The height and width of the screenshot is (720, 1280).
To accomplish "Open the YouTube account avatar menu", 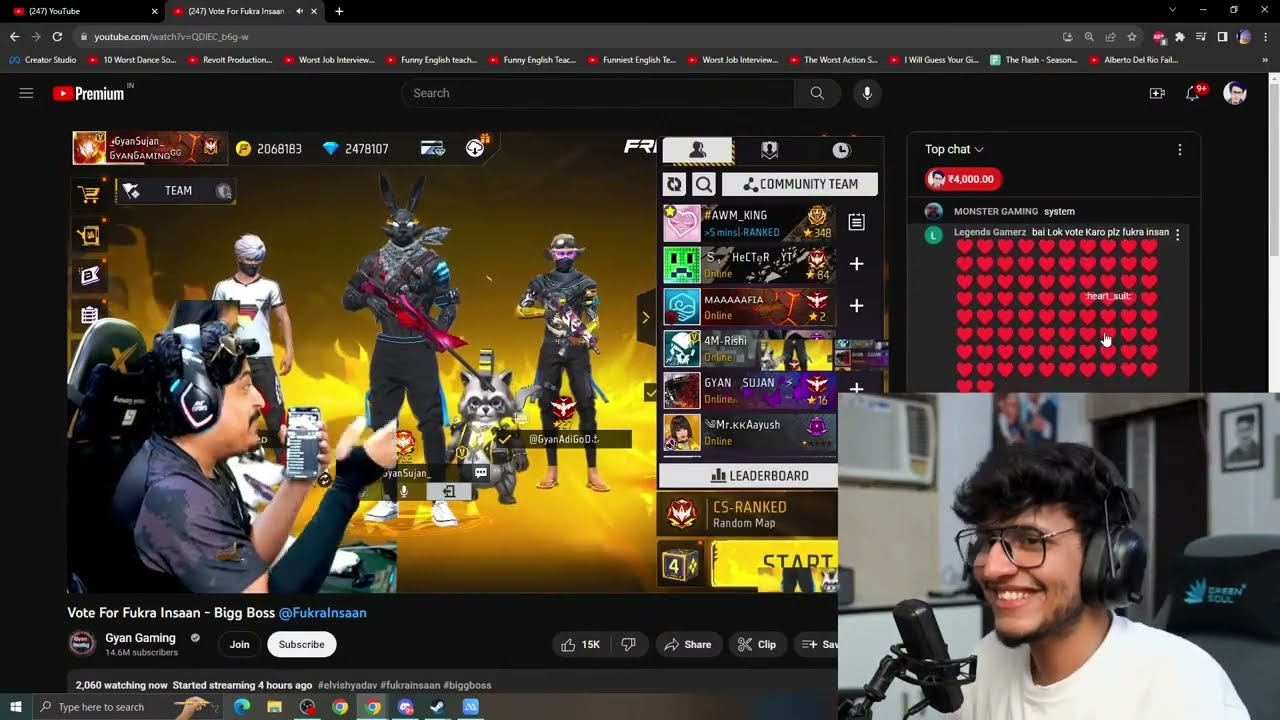I will (x=1235, y=93).
